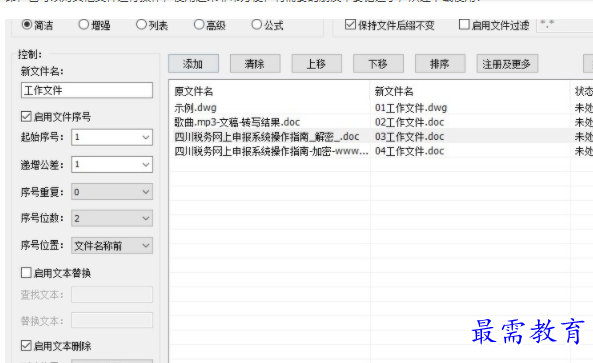Enable 启用文件过滤 checkbox
This screenshot has height=363, width=593.
(464, 25)
